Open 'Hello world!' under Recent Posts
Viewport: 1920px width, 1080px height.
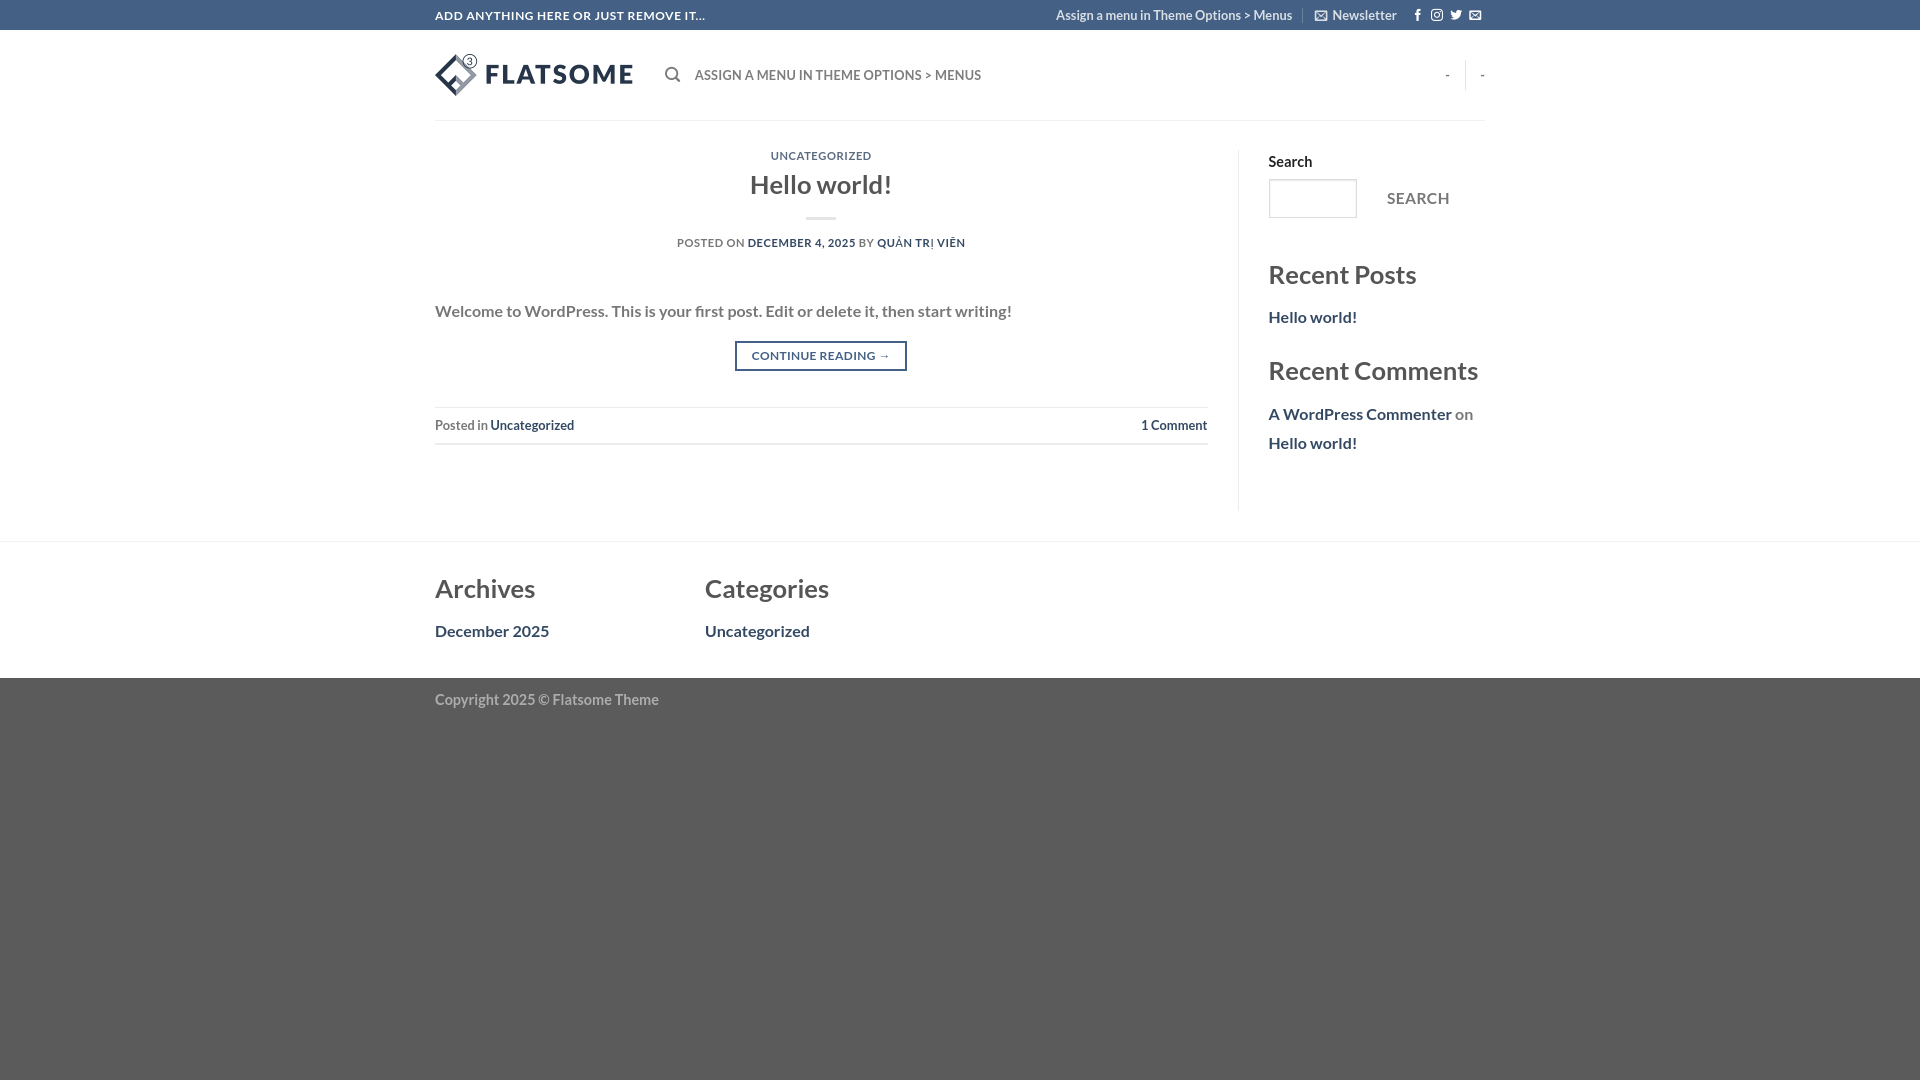point(1313,317)
